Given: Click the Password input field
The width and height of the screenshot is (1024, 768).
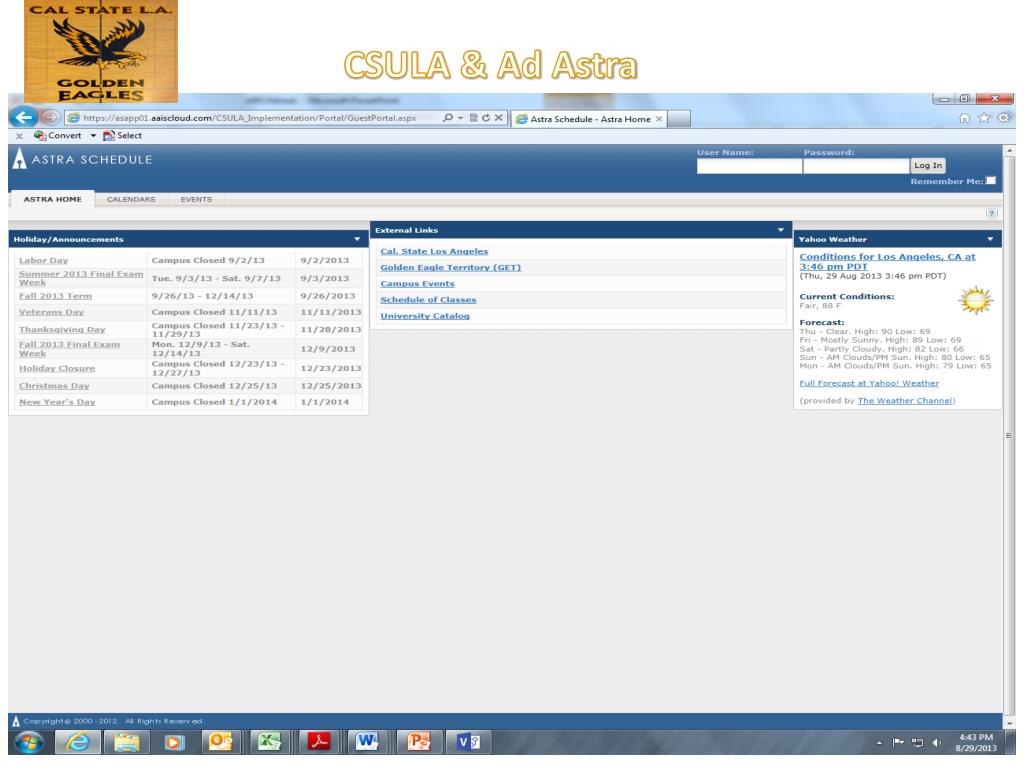Looking at the screenshot, I should click(x=856, y=166).
